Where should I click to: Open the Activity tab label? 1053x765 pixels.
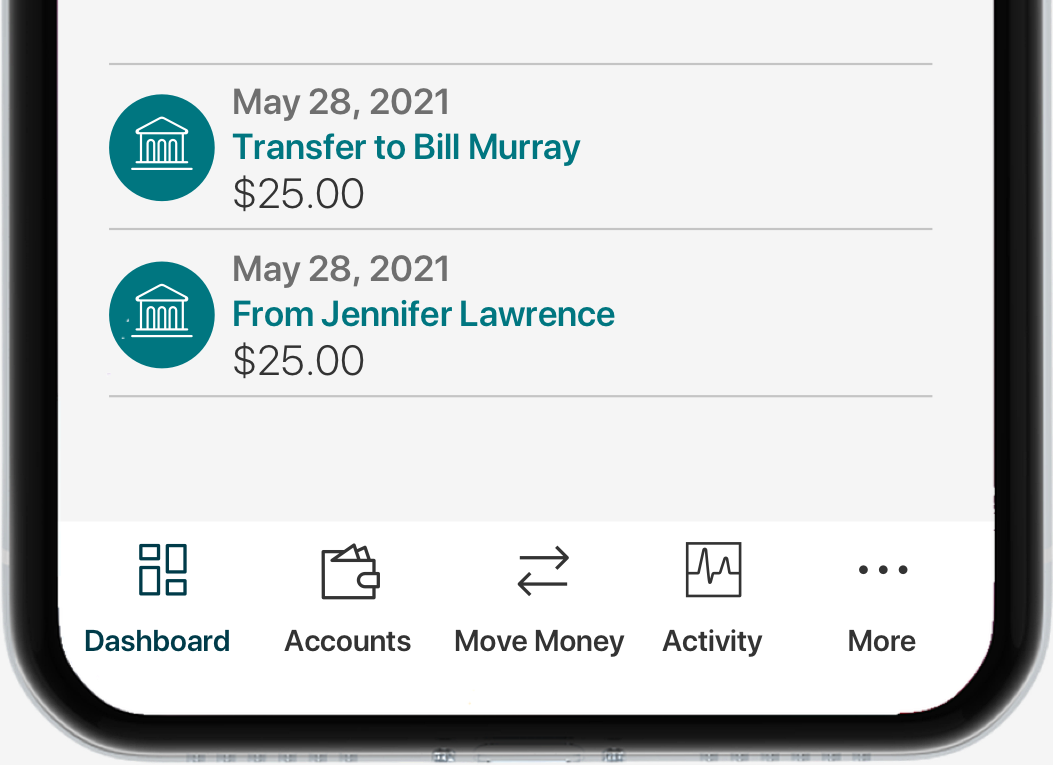coord(713,641)
